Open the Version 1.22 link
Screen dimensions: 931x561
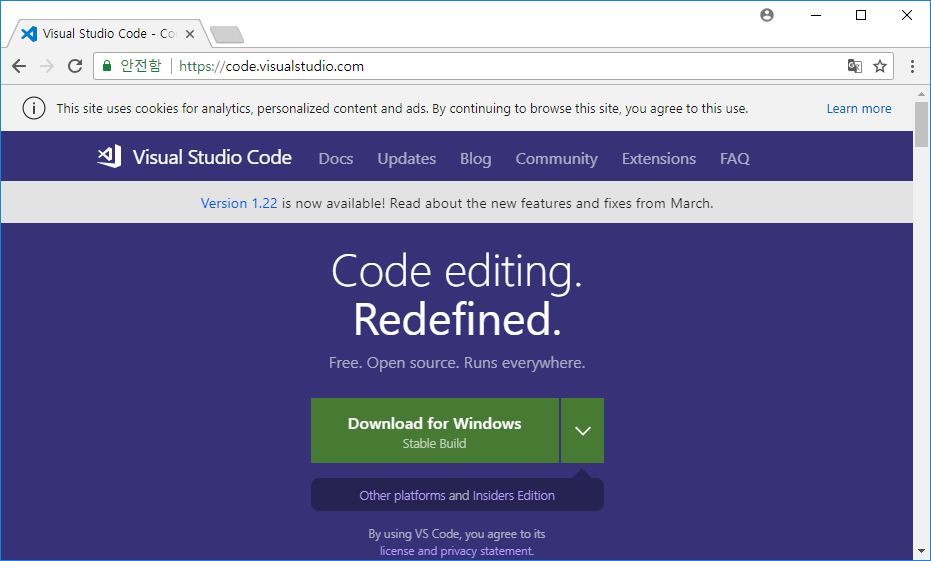pos(239,203)
